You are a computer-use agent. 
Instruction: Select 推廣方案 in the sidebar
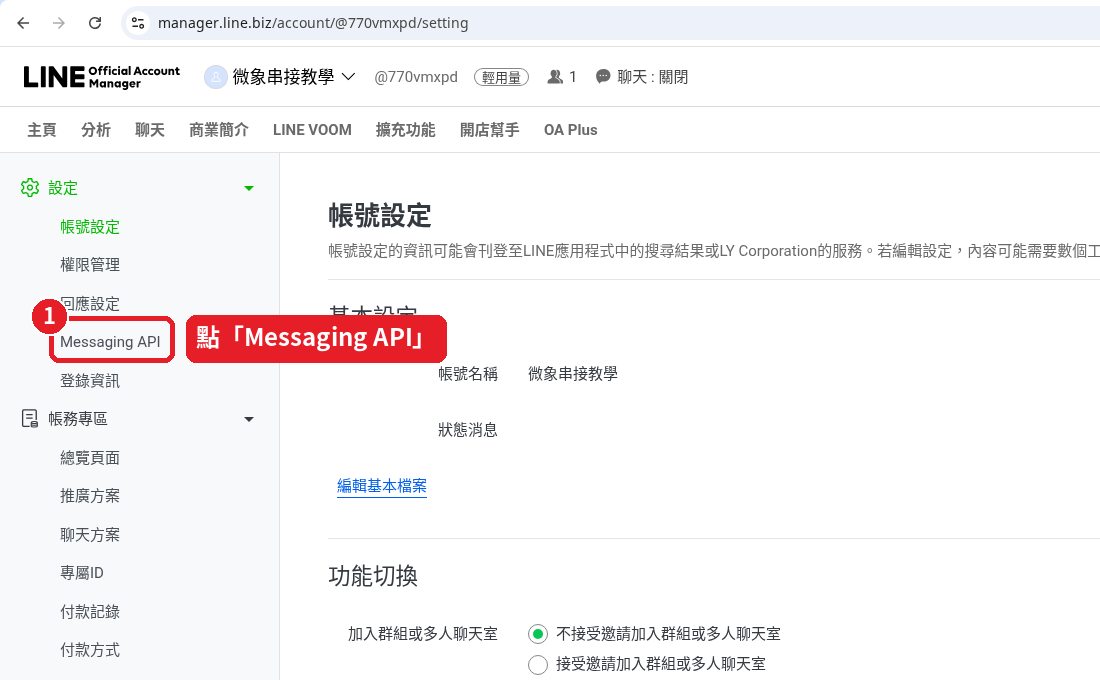tap(90, 495)
